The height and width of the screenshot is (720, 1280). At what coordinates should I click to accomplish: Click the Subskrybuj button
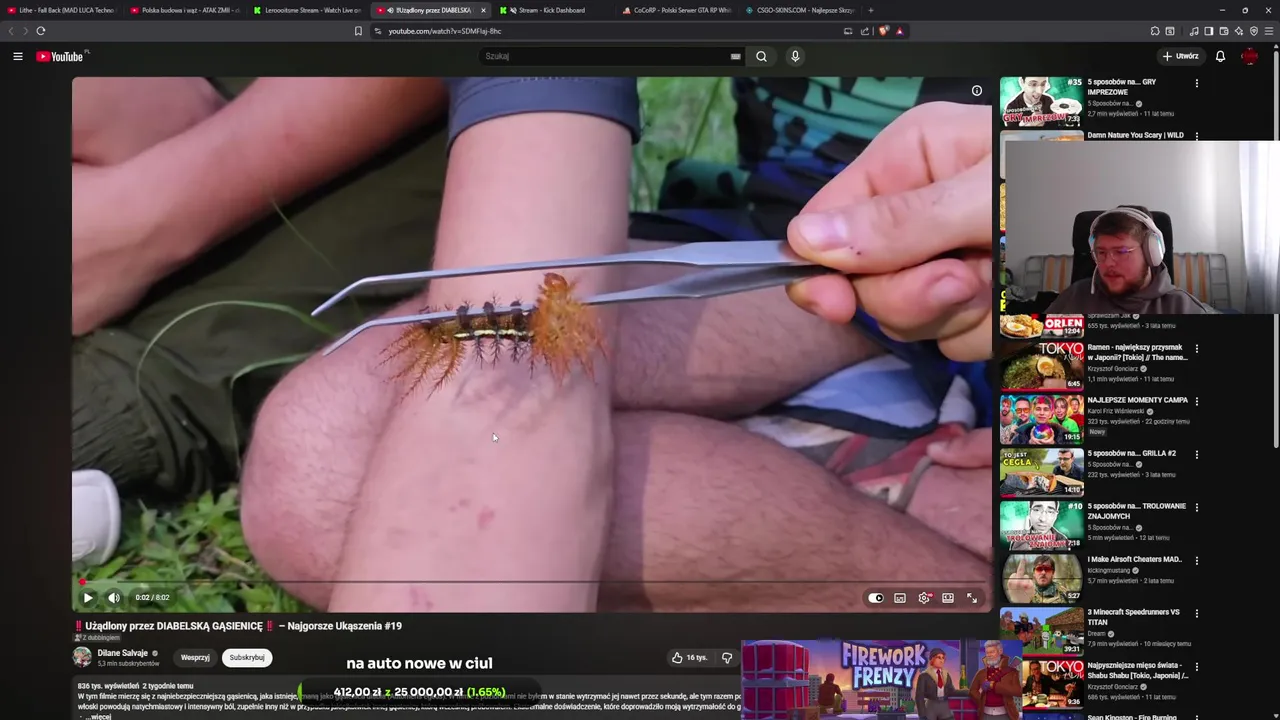point(247,657)
